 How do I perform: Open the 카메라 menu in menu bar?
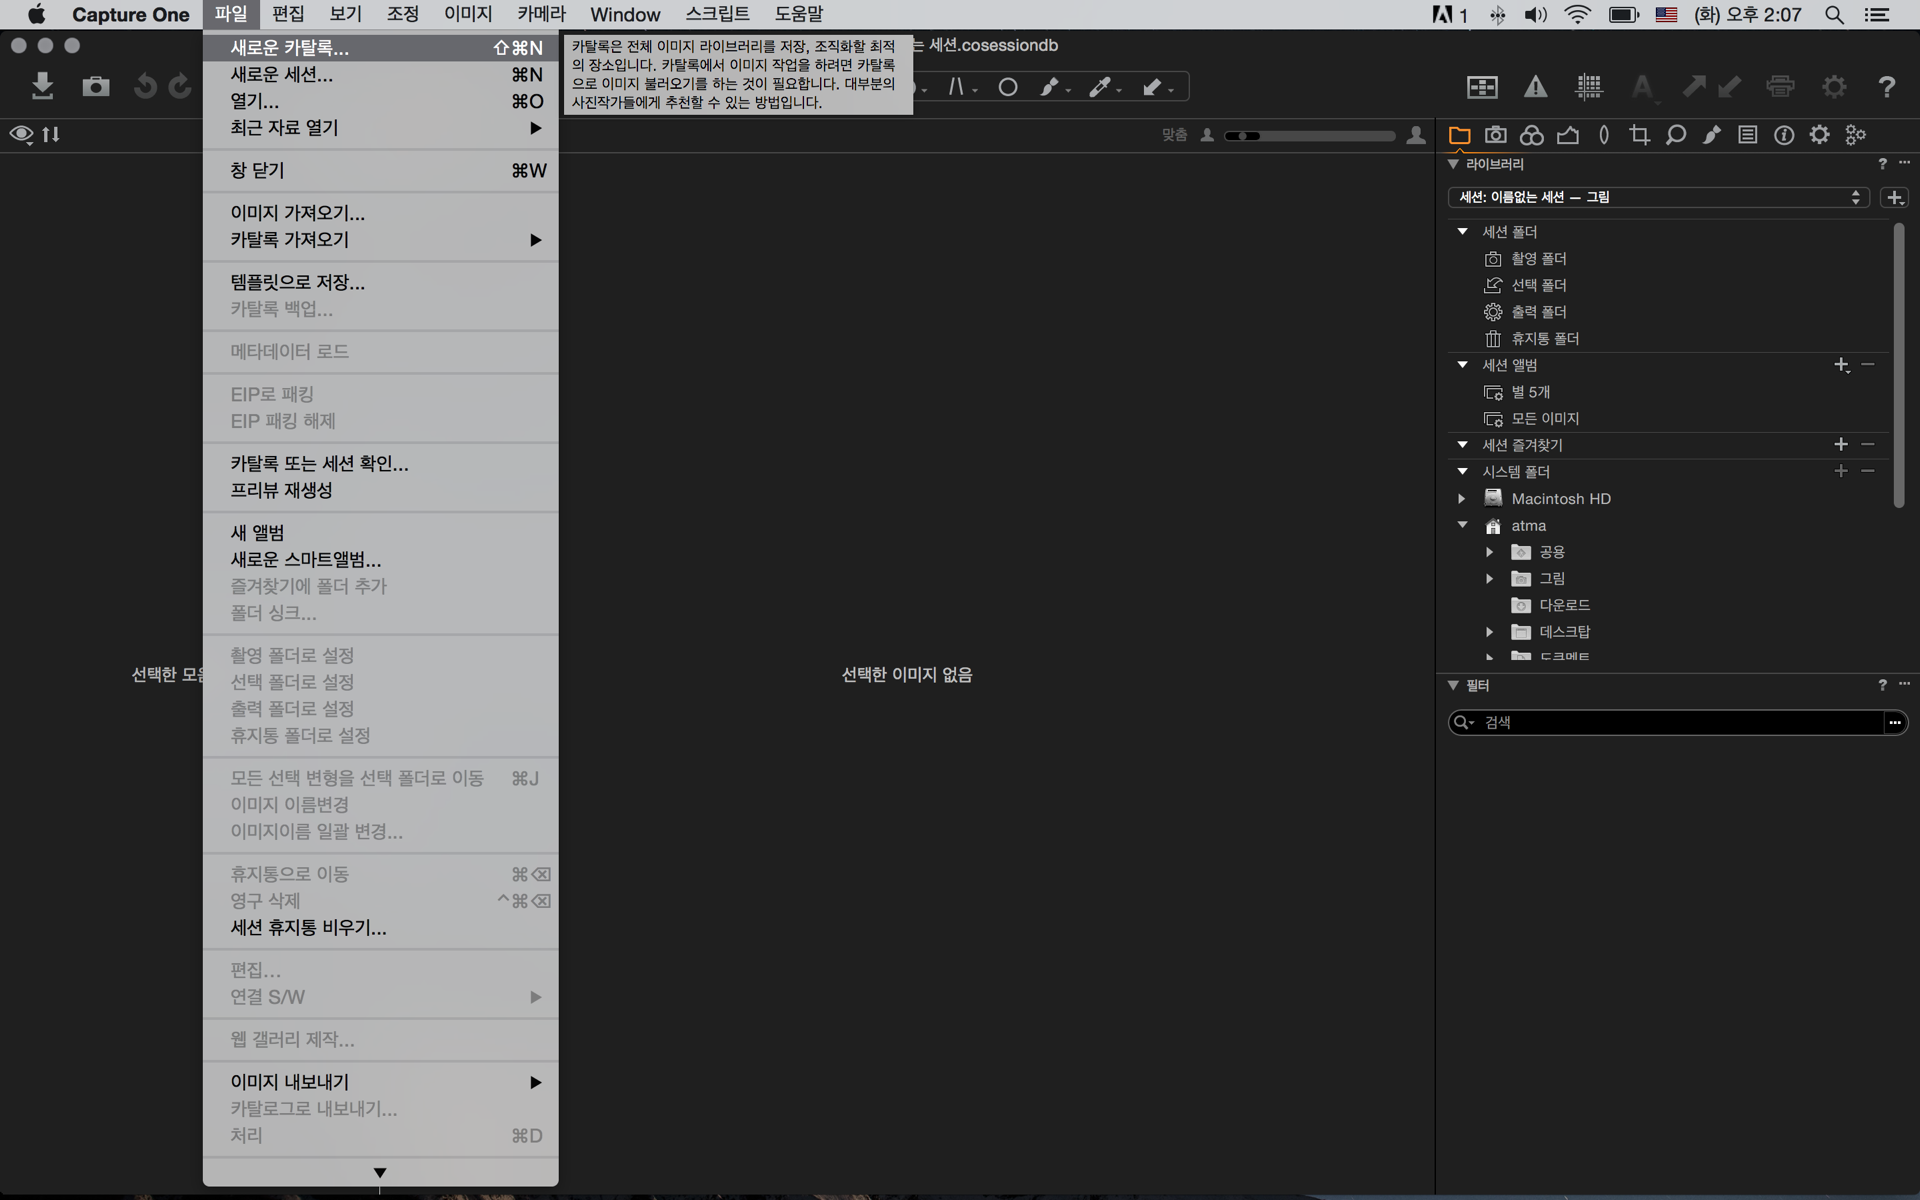tap(541, 14)
